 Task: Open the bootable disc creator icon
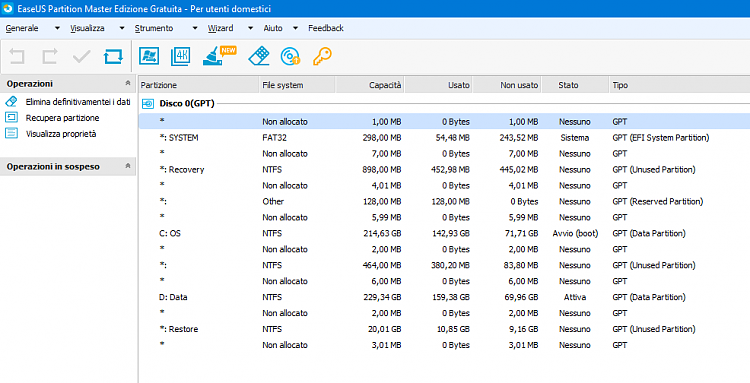290,56
